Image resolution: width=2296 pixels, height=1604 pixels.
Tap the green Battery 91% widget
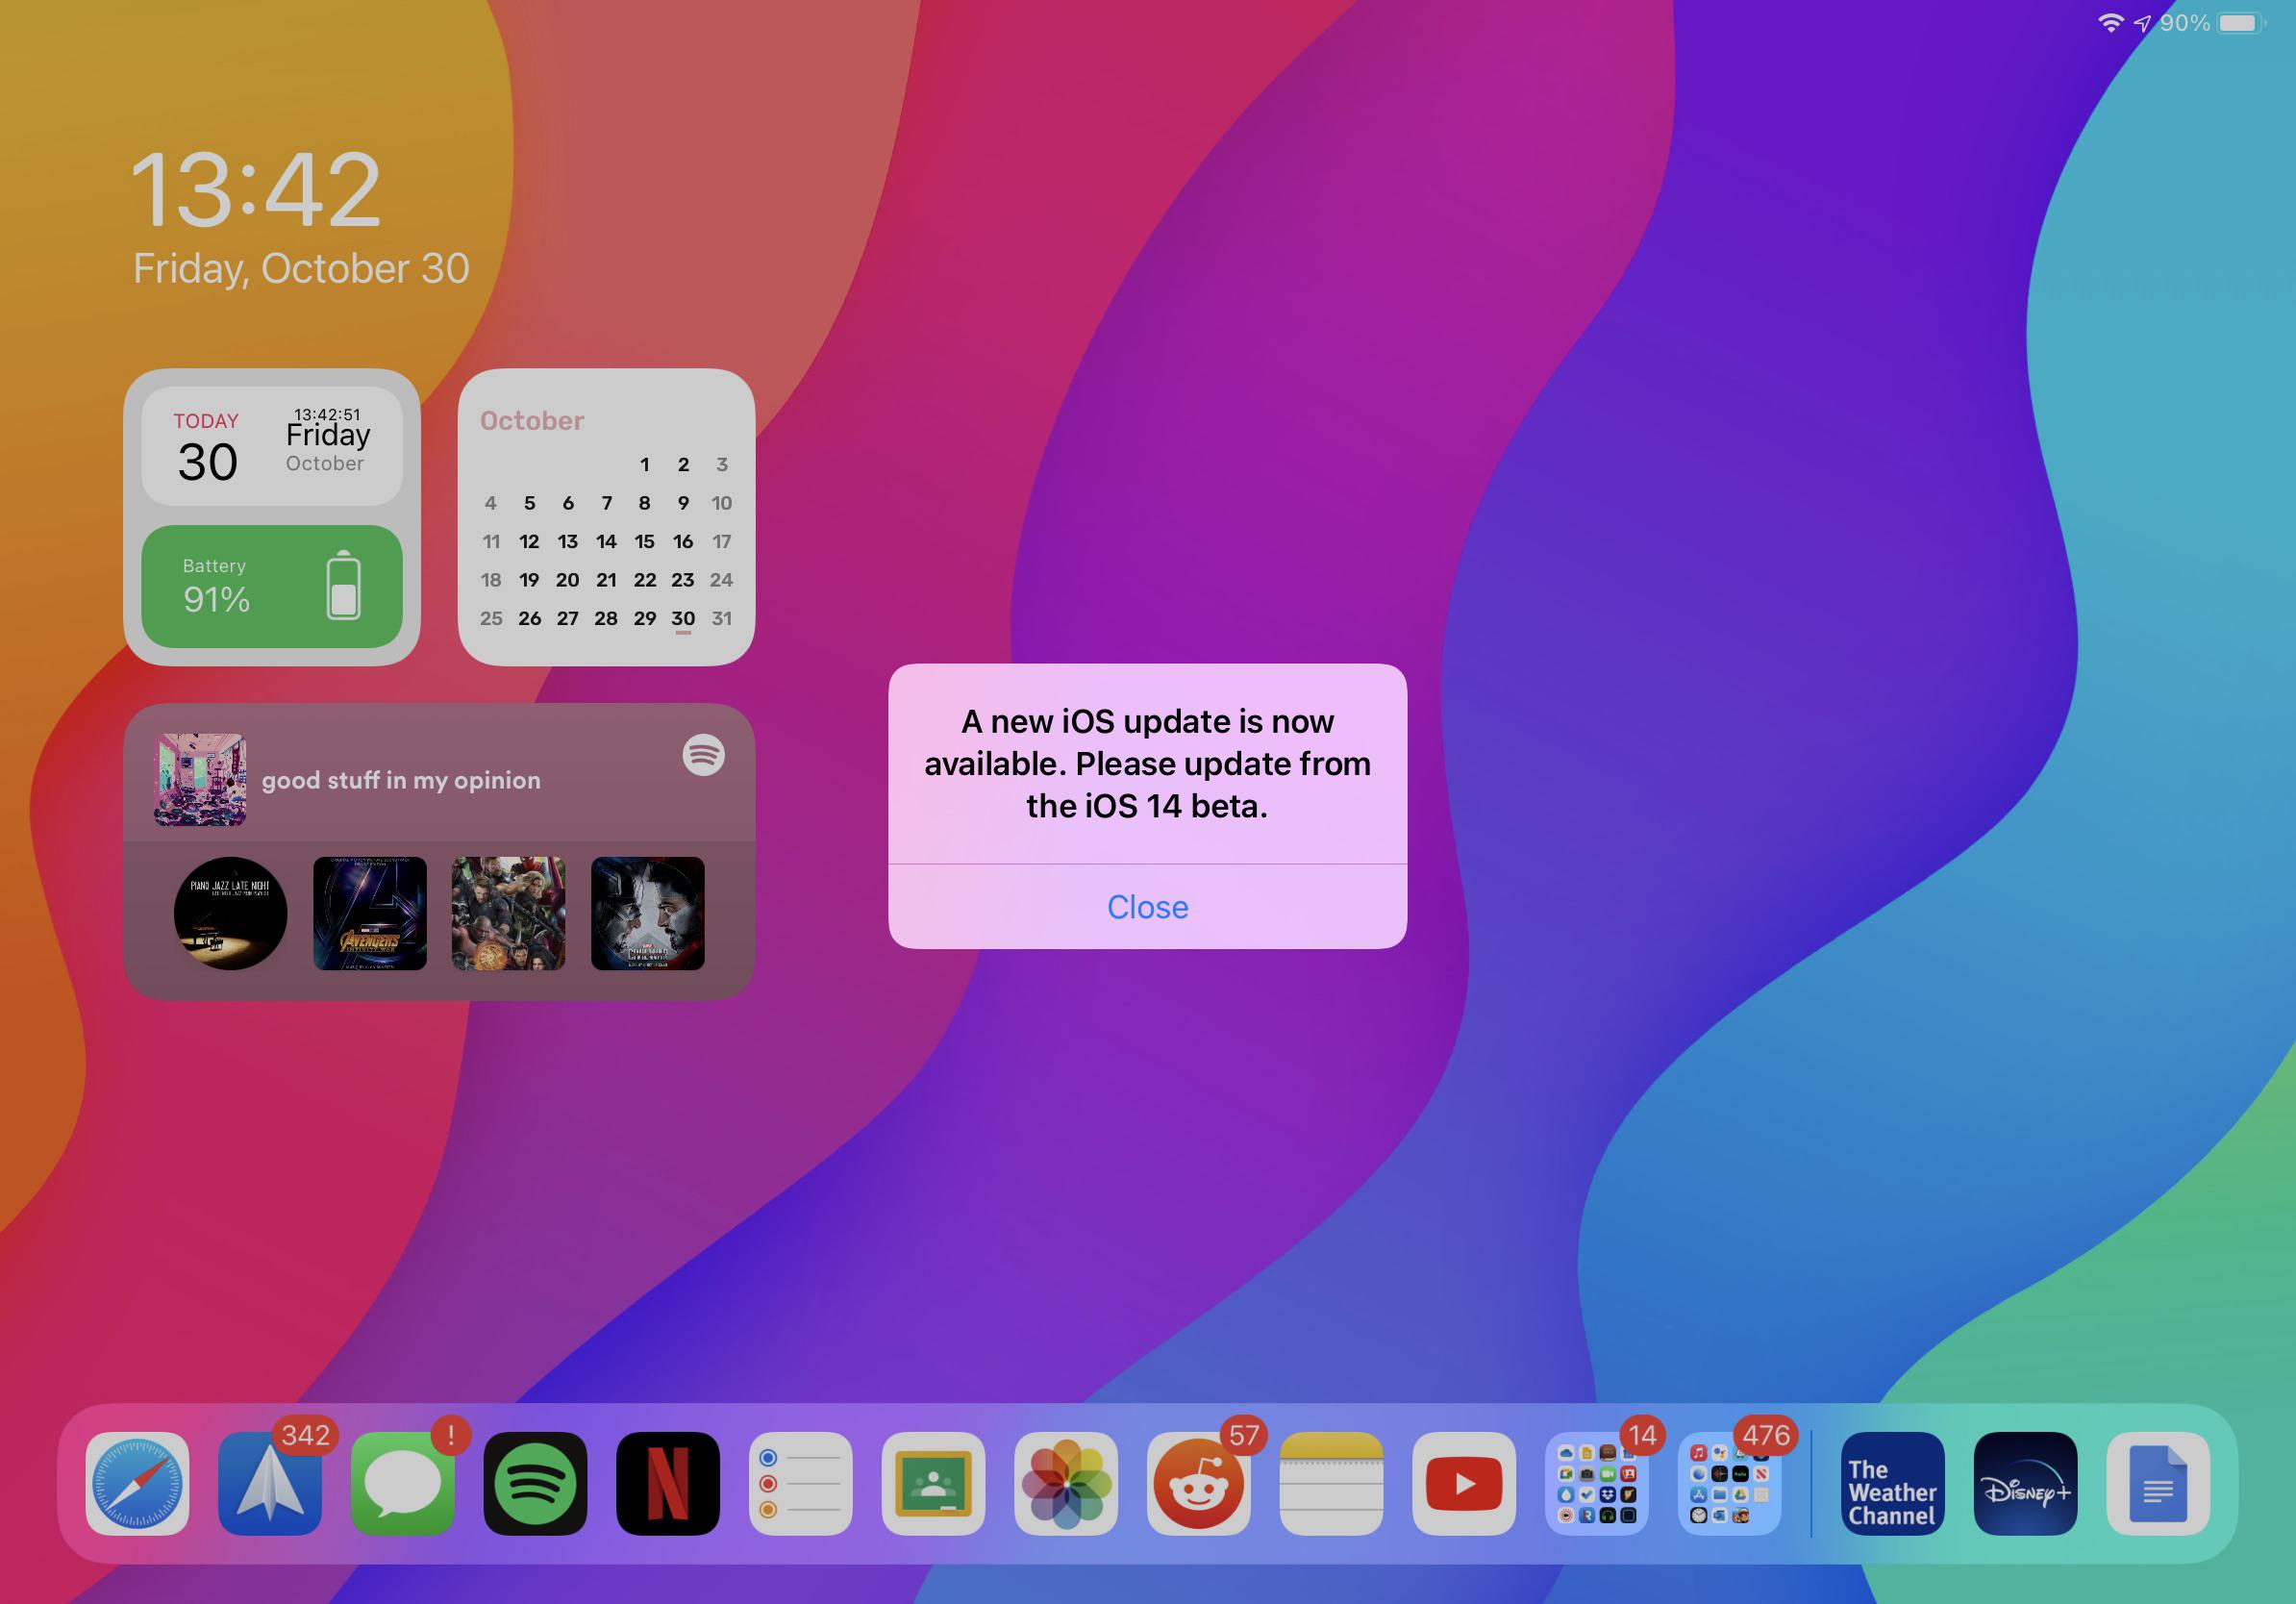[x=272, y=586]
